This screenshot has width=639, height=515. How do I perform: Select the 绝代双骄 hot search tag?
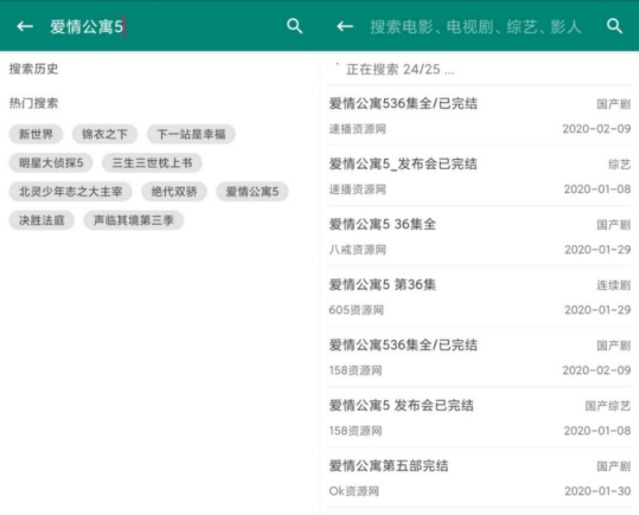(x=174, y=191)
